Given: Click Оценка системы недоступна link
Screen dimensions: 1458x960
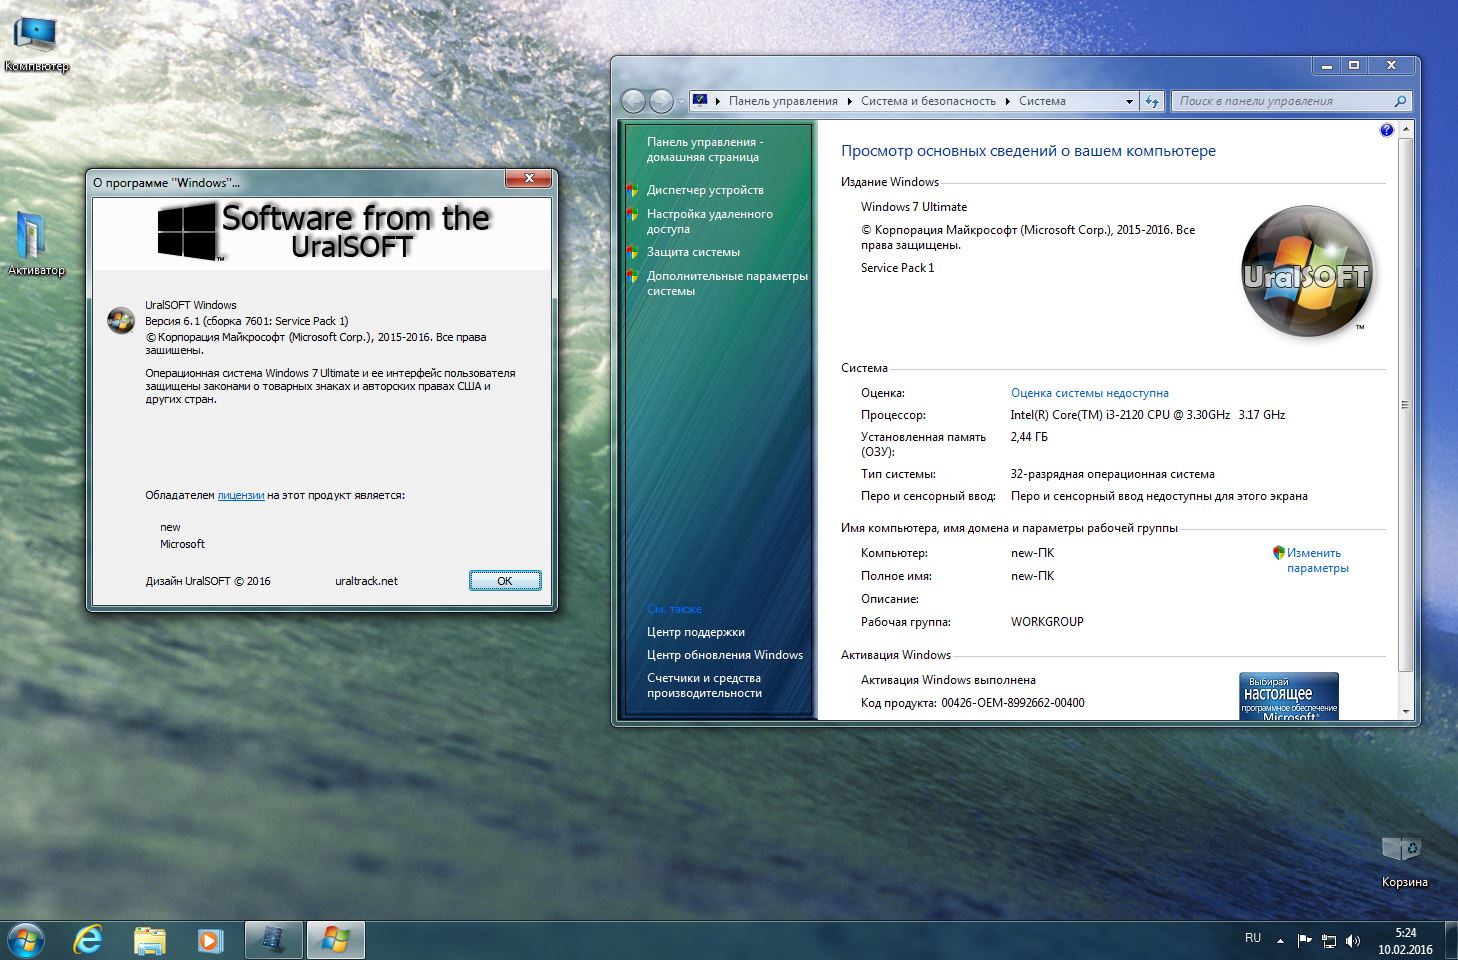Looking at the screenshot, I should pyautogui.click(x=1089, y=393).
